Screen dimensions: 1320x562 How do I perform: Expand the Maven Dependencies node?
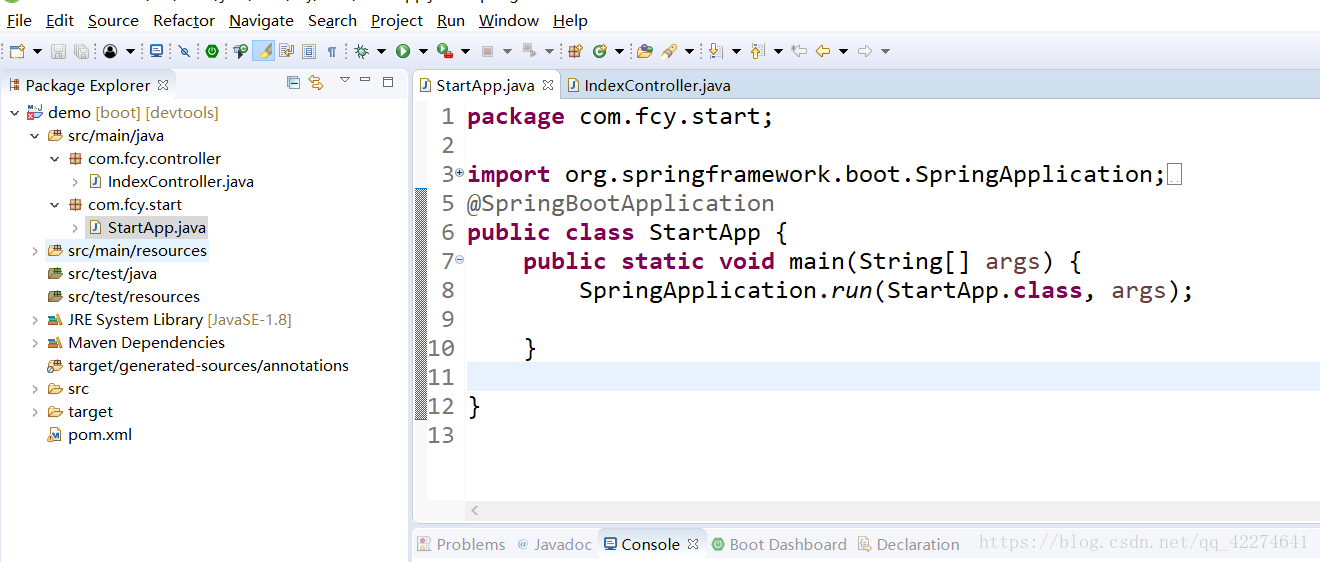coord(35,343)
